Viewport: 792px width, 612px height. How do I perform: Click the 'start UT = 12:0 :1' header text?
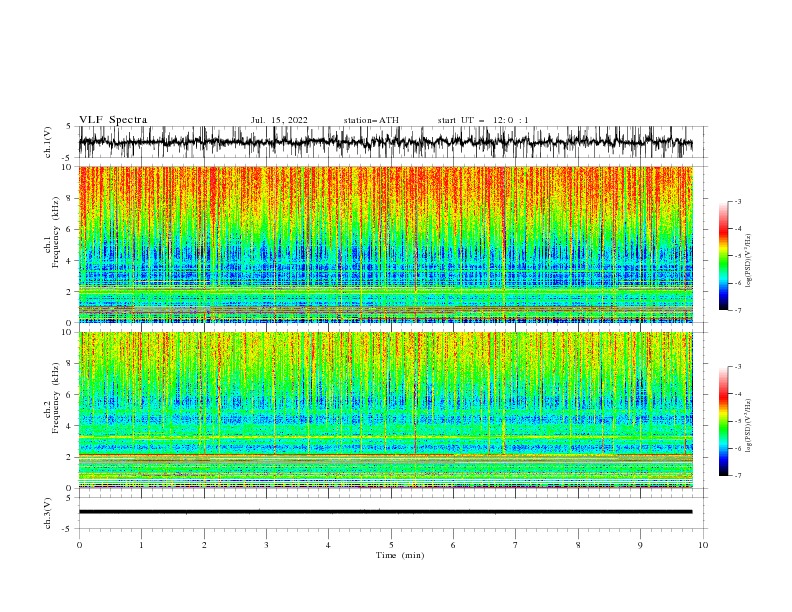483,120
